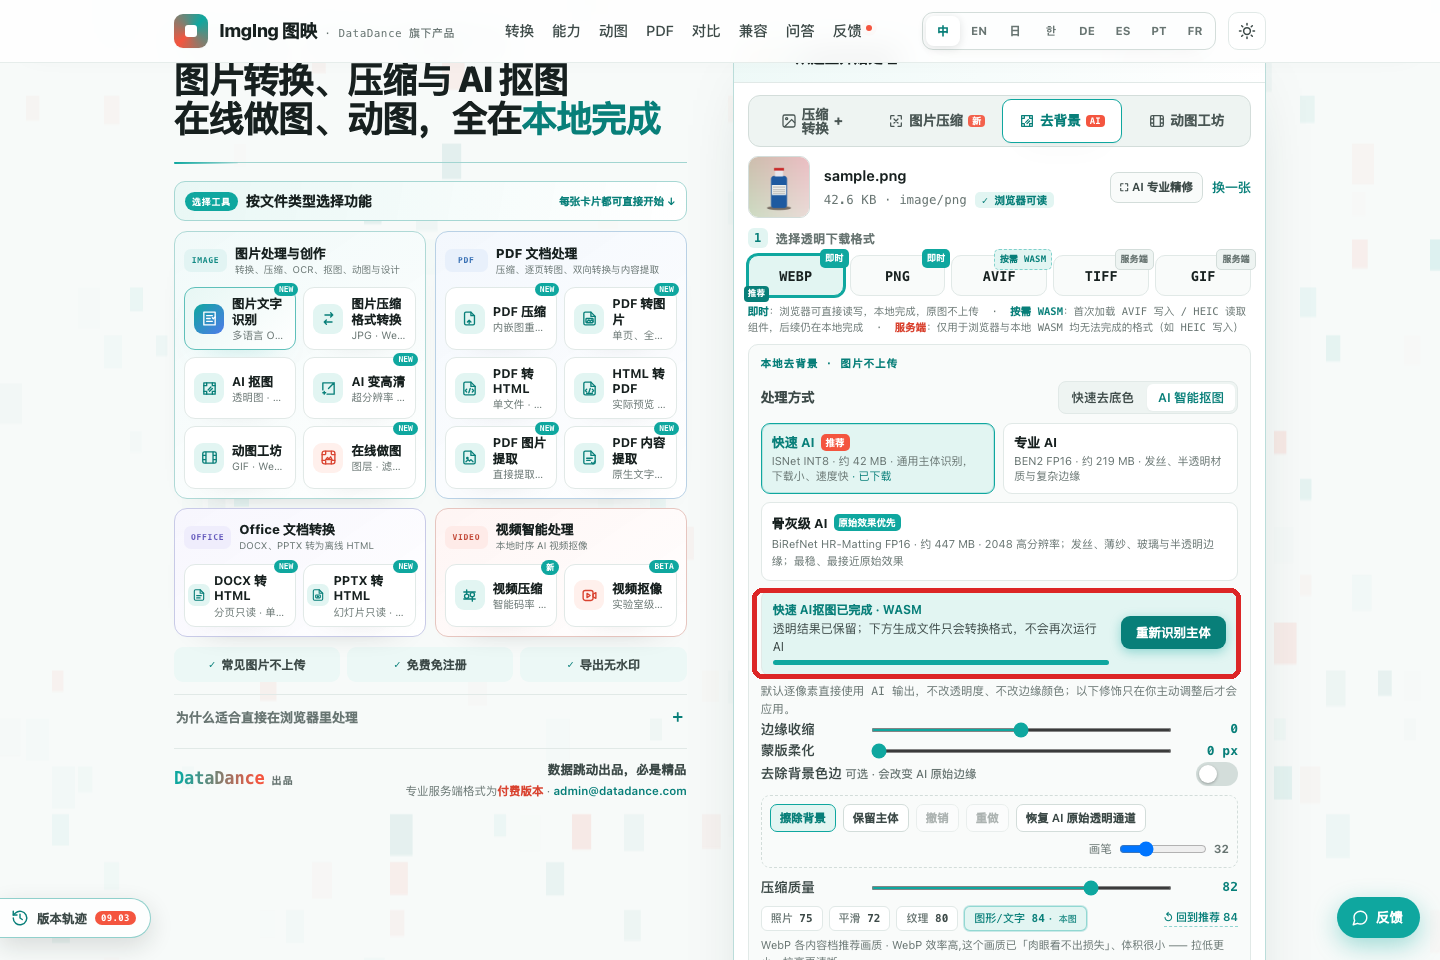
Task: Open the 版本轨迹 version history
Action: click(x=74, y=918)
